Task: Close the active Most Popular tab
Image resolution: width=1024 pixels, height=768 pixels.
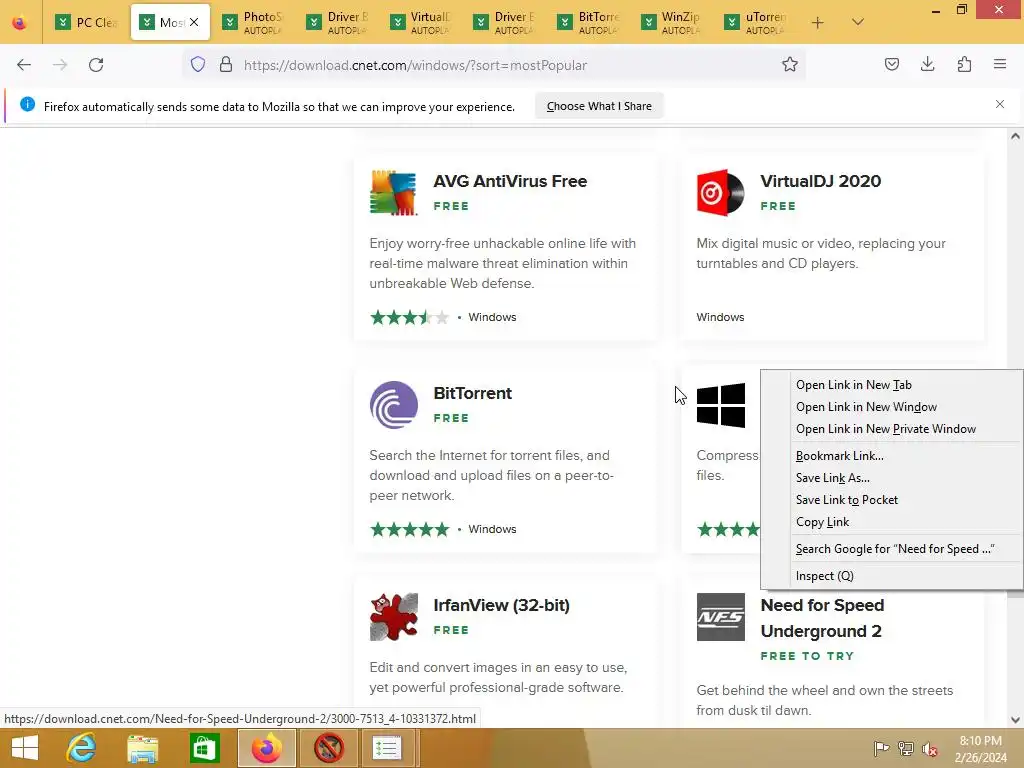Action: (194, 22)
